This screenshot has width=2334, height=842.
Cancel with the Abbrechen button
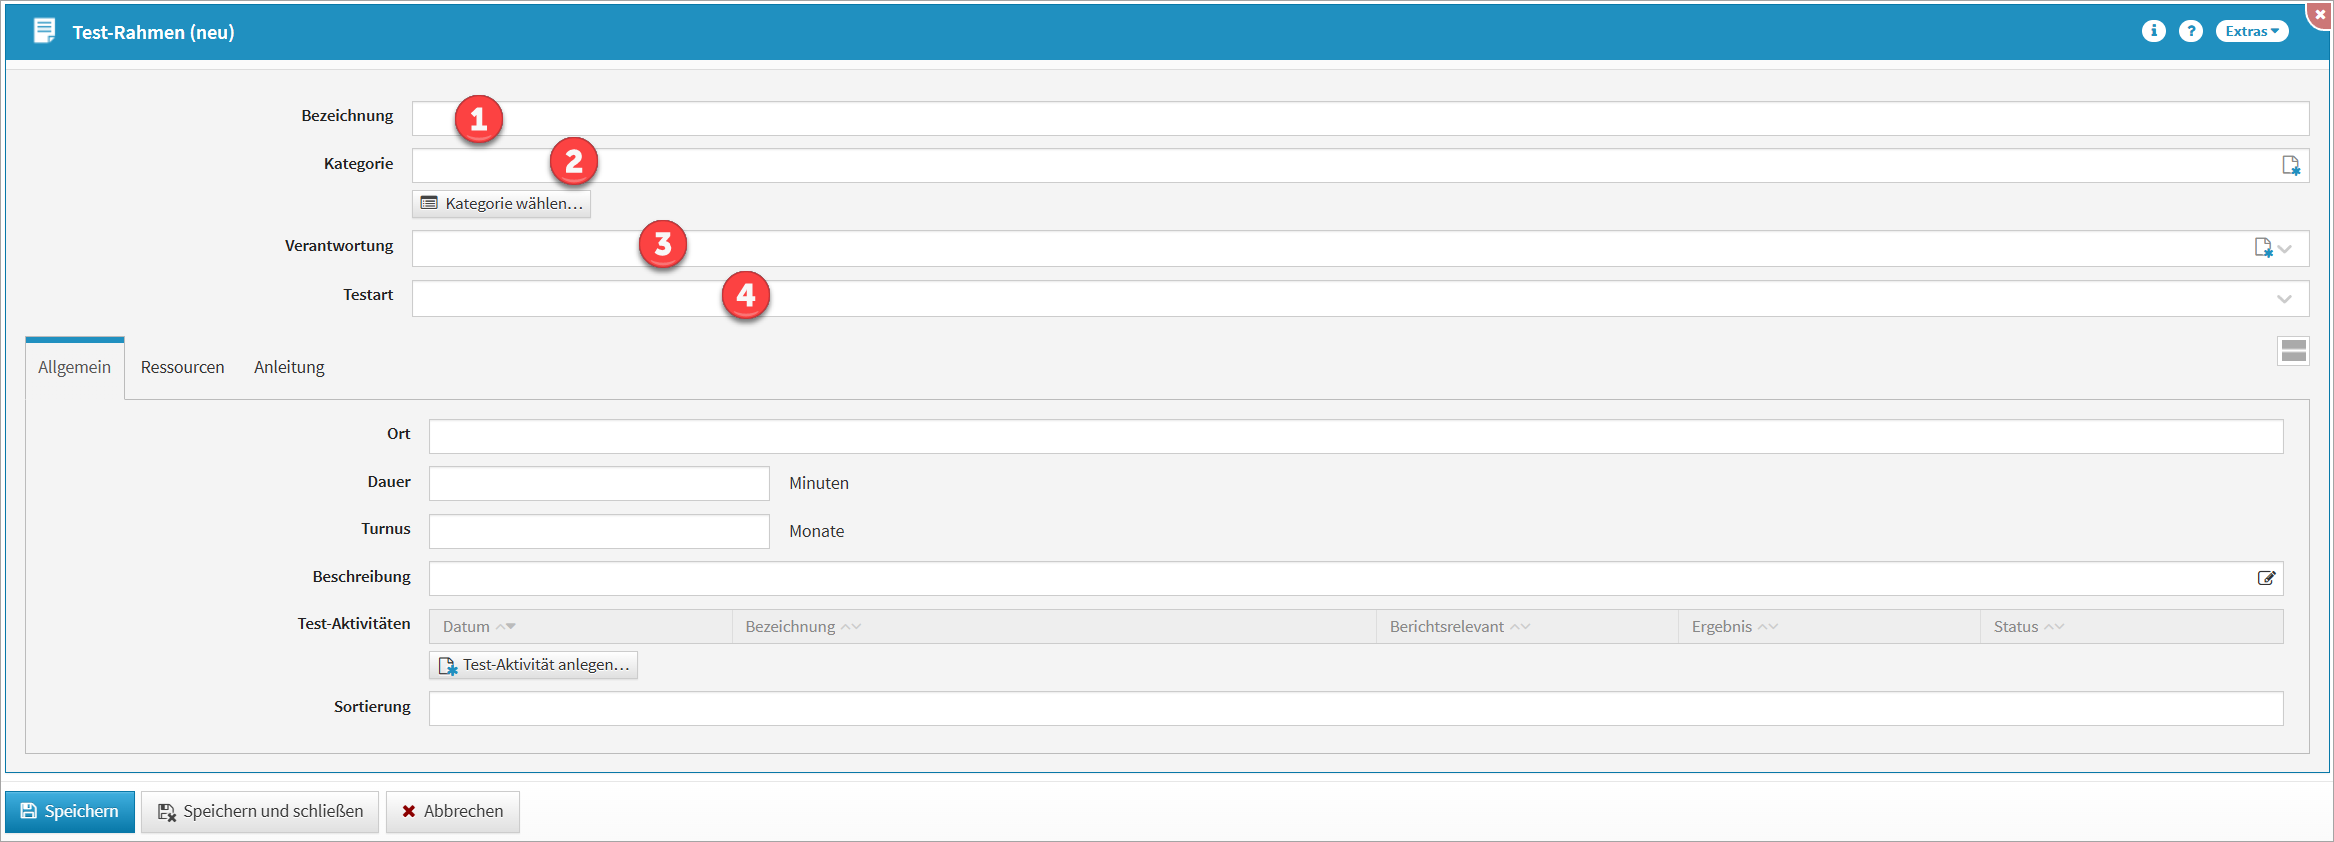tap(452, 811)
